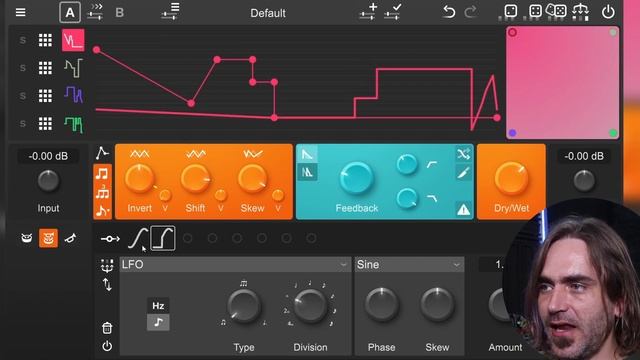Undo the last change

(x=449, y=12)
